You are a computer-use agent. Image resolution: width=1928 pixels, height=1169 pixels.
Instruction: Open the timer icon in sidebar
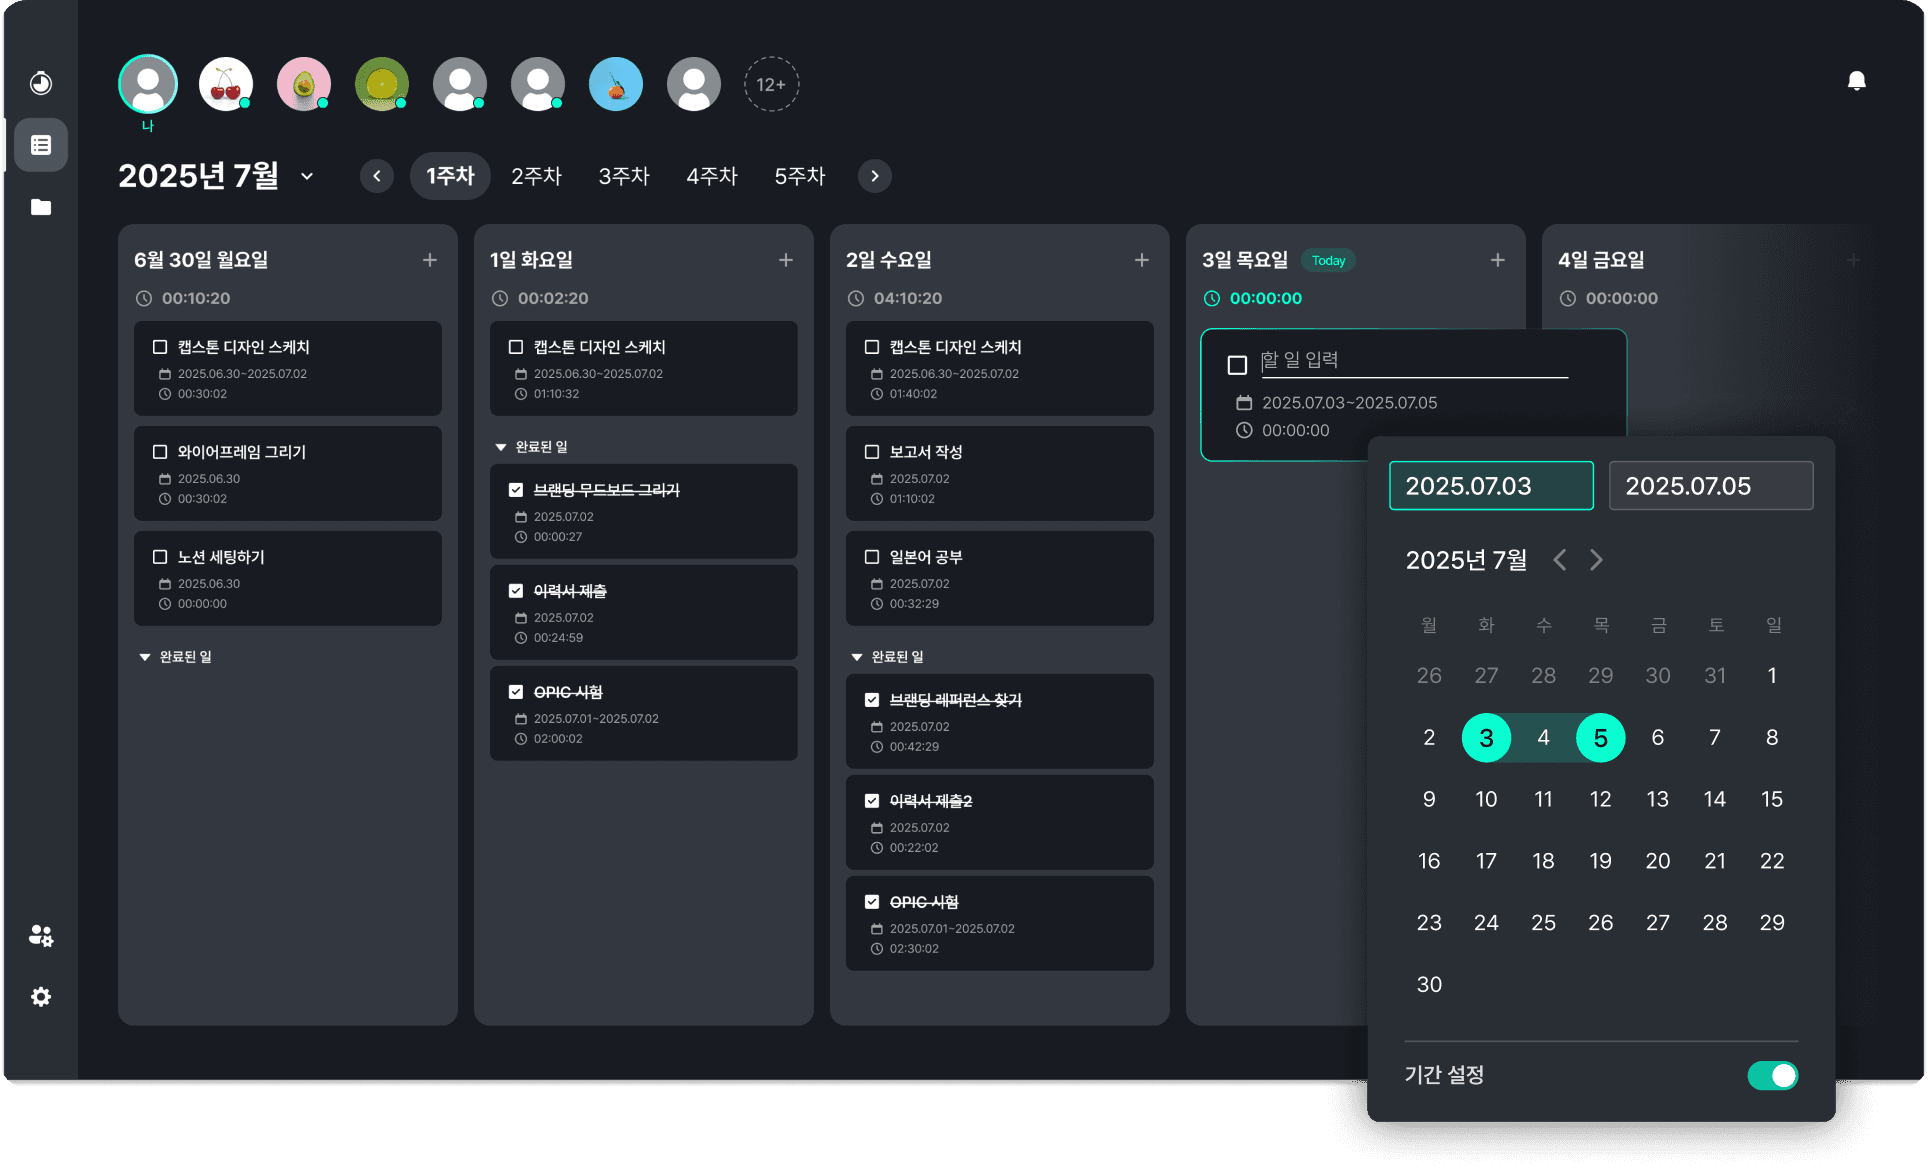[41, 83]
